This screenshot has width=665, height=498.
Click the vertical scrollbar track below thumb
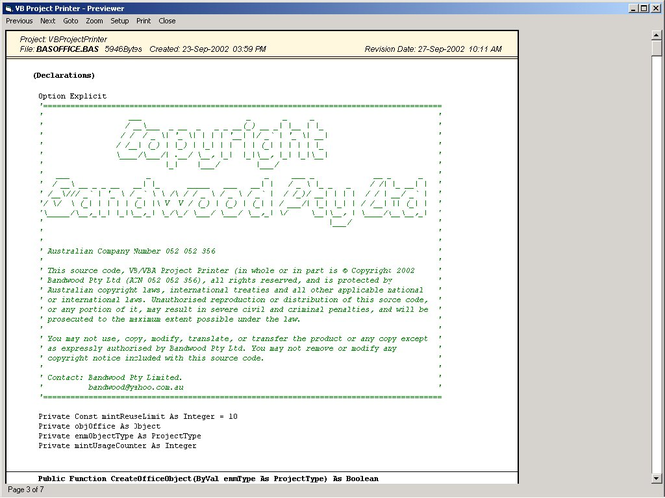pos(657,263)
